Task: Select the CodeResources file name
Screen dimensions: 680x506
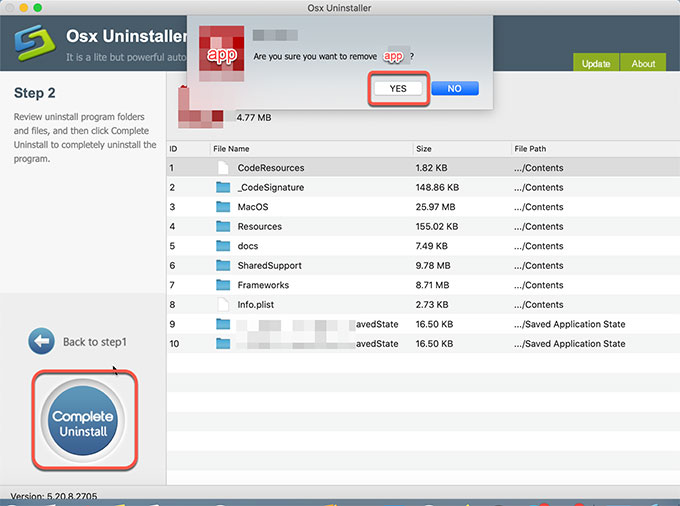Action: click(271, 168)
